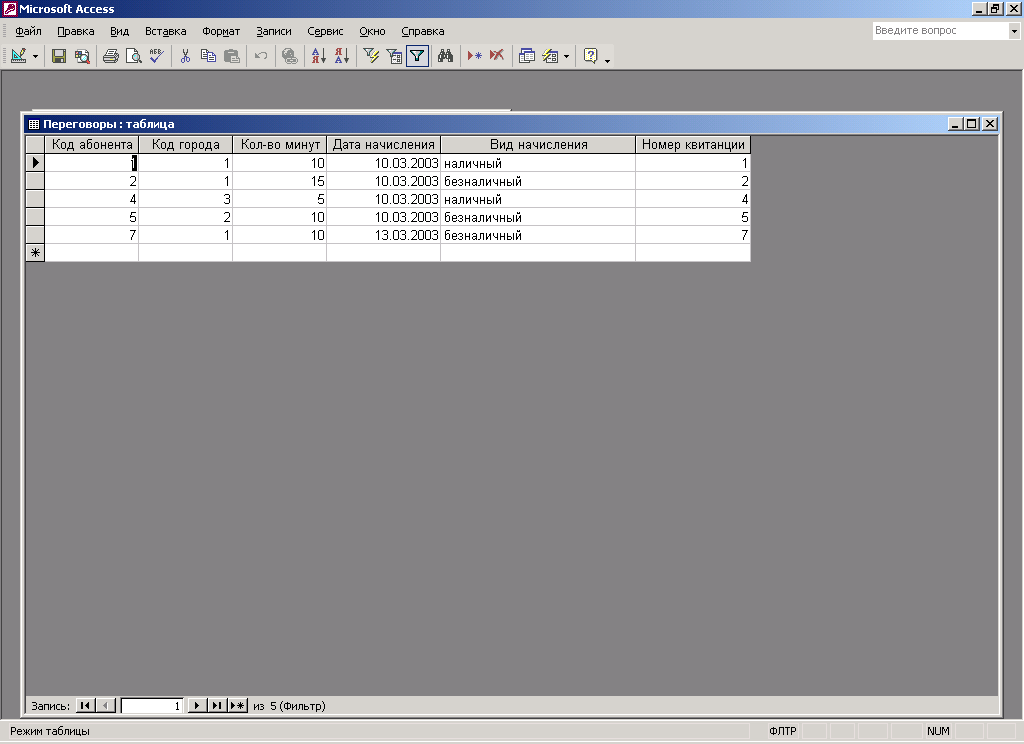
Task: Open Microsoft Access help icon
Action: pyautogui.click(x=590, y=56)
